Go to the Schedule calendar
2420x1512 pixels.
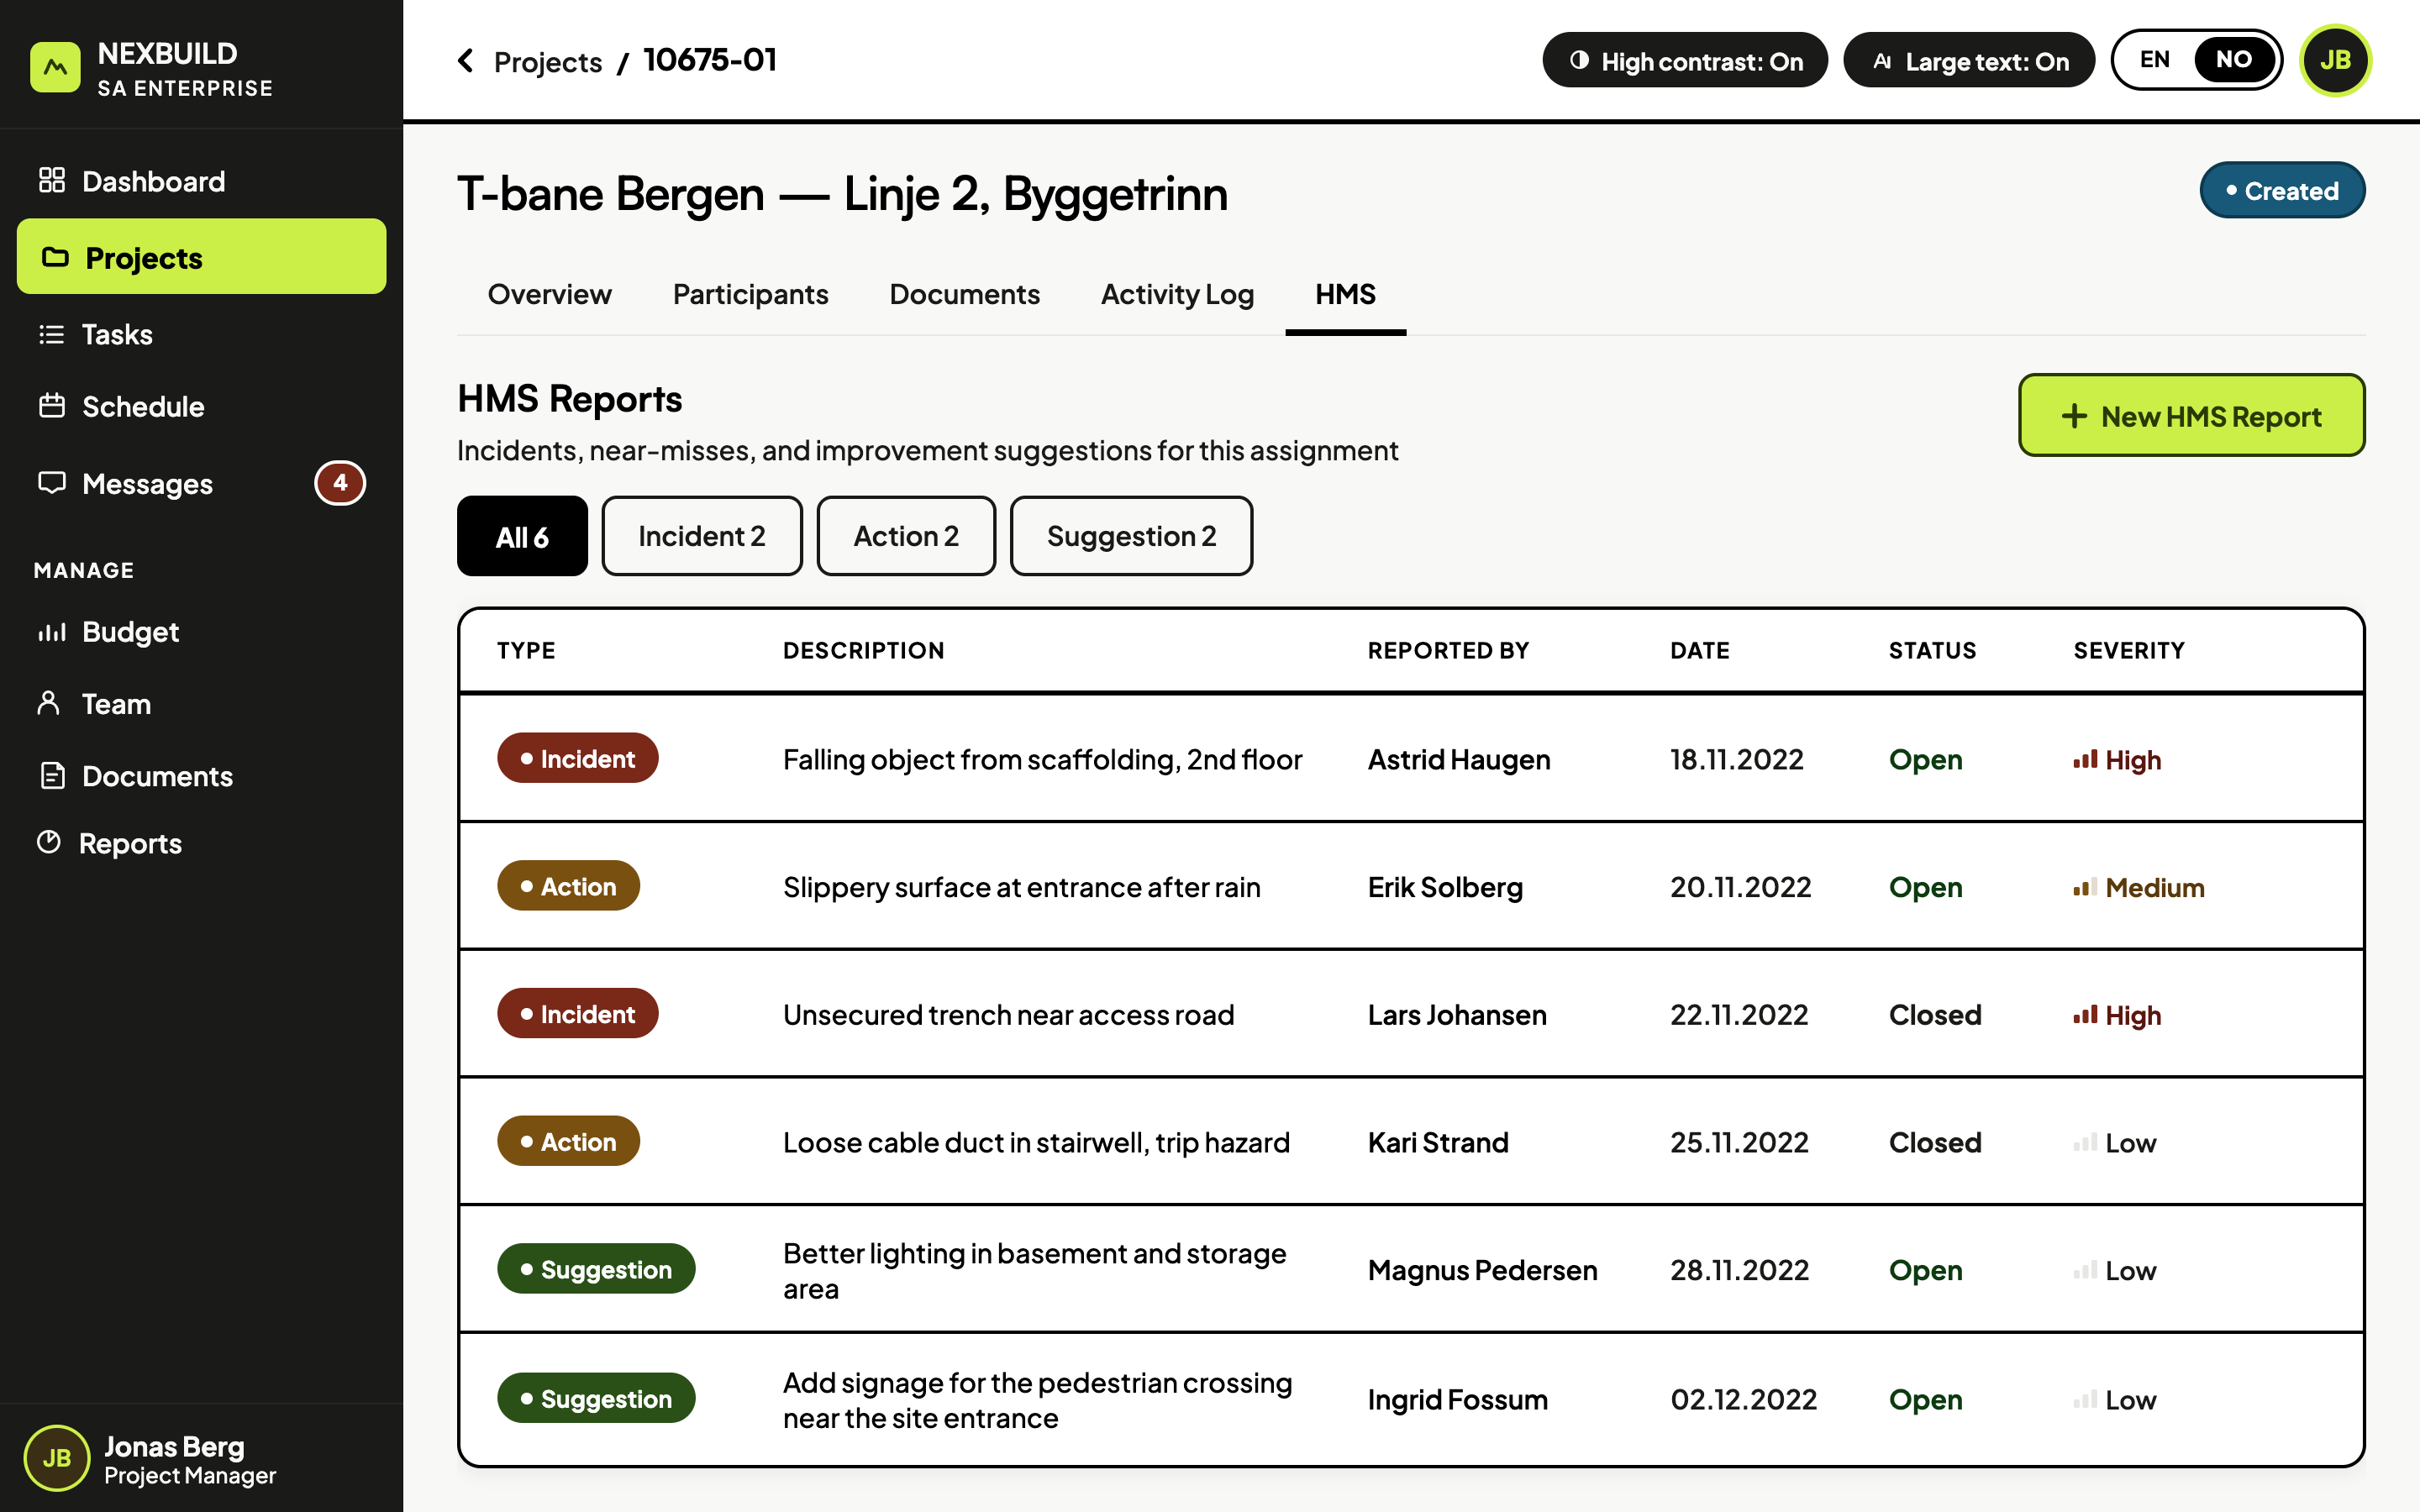click(x=201, y=407)
